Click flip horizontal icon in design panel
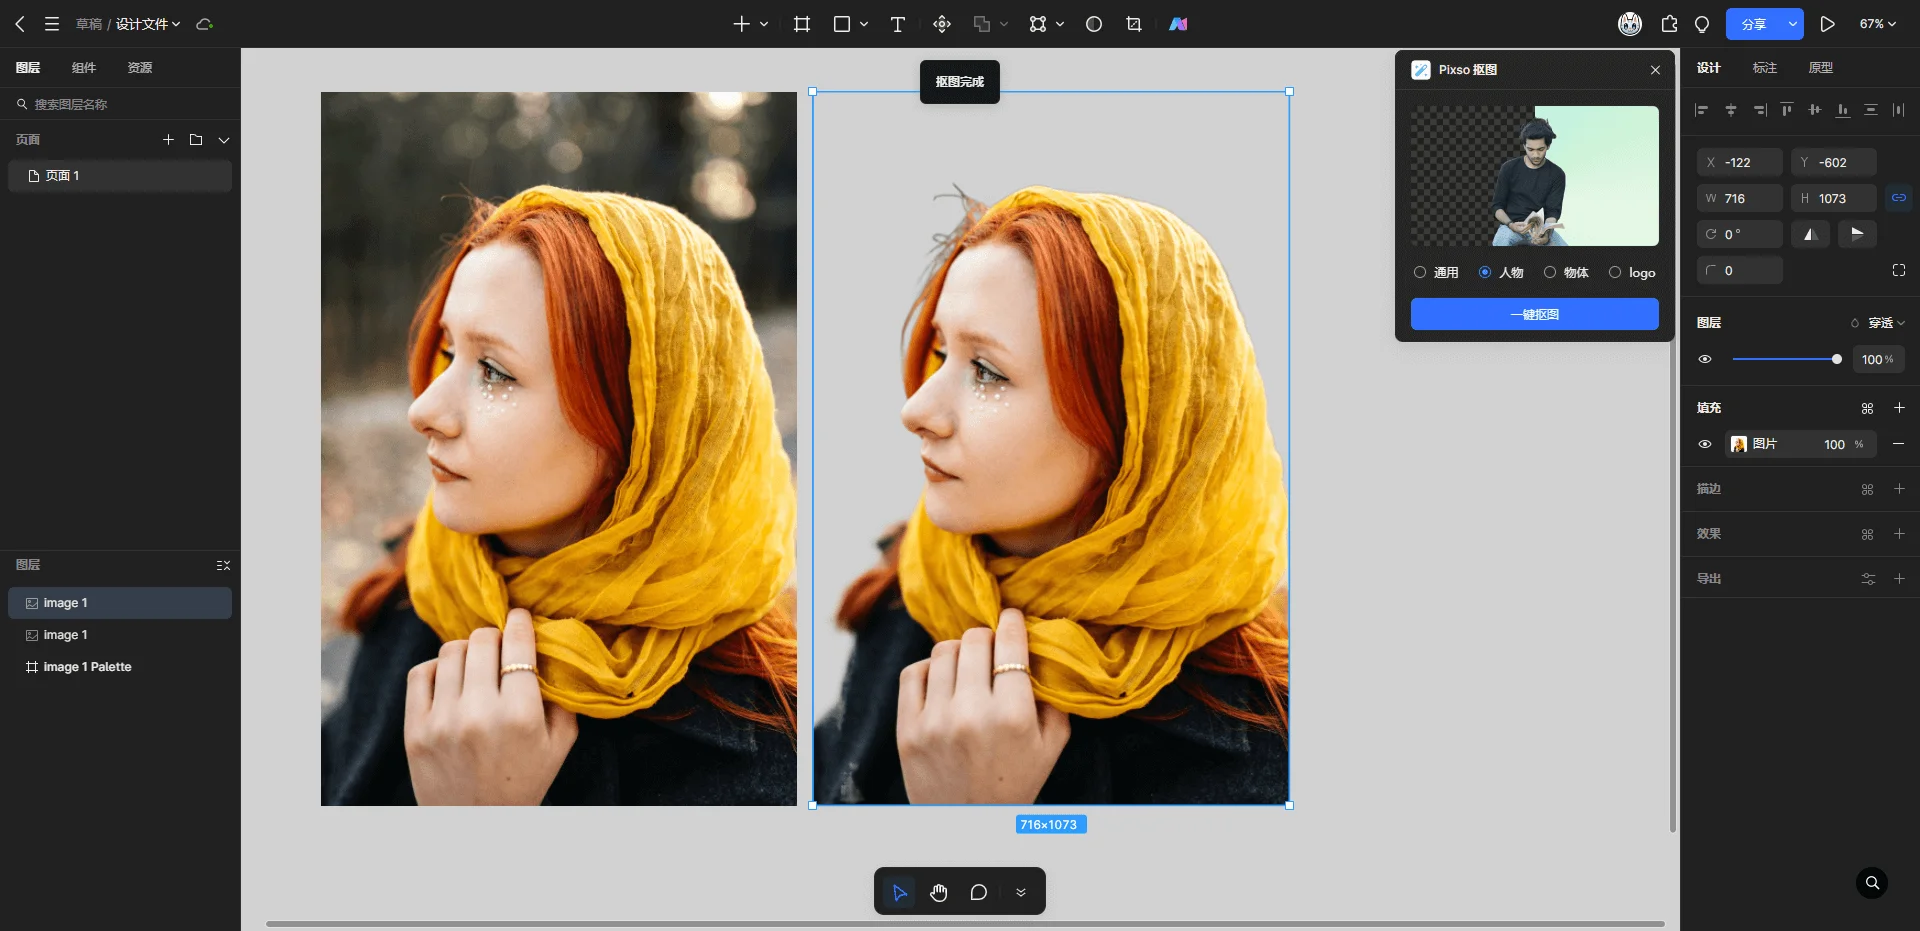Image resolution: width=1920 pixels, height=931 pixels. point(1810,234)
